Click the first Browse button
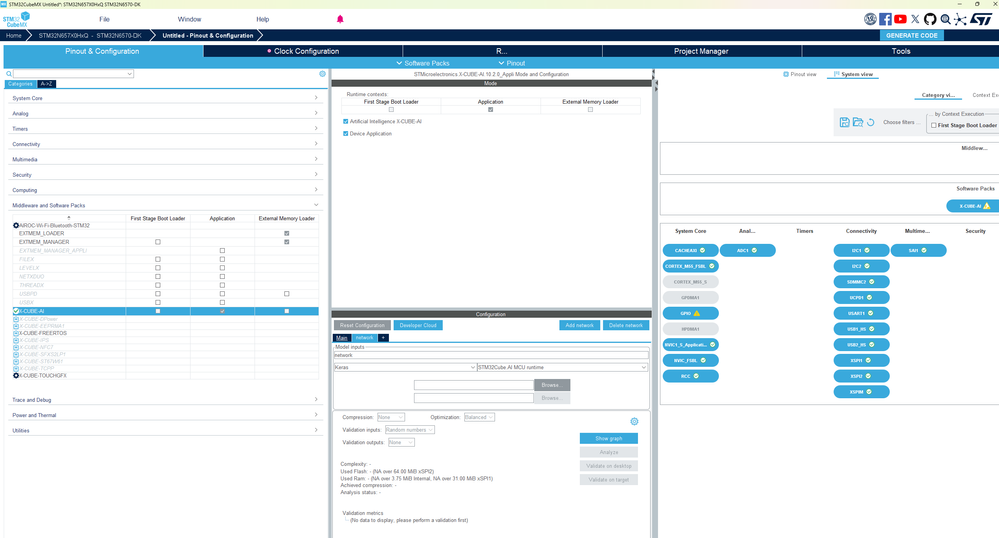This screenshot has height=538, width=999. tap(552, 385)
